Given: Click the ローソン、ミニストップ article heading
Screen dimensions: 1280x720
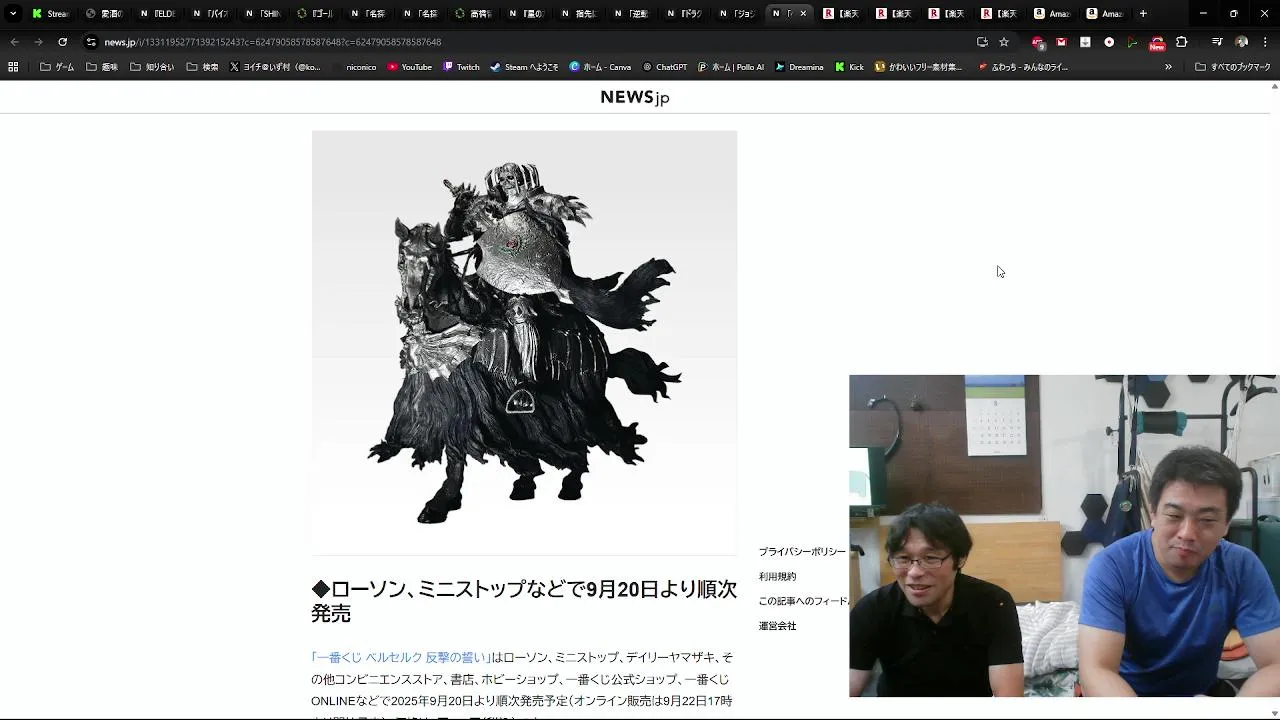Looking at the screenshot, I should click(x=524, y=601).
